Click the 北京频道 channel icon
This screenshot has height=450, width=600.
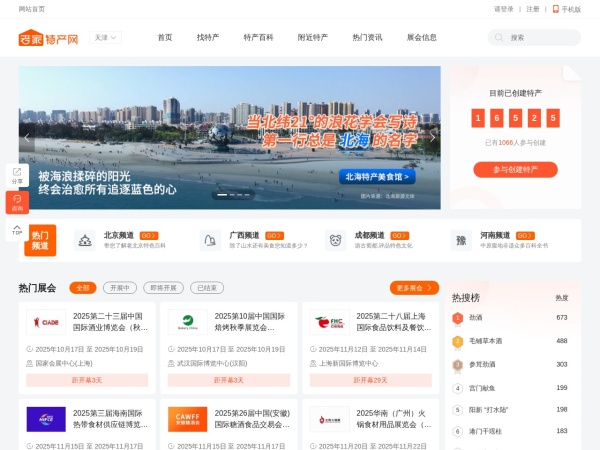(84, 241)
